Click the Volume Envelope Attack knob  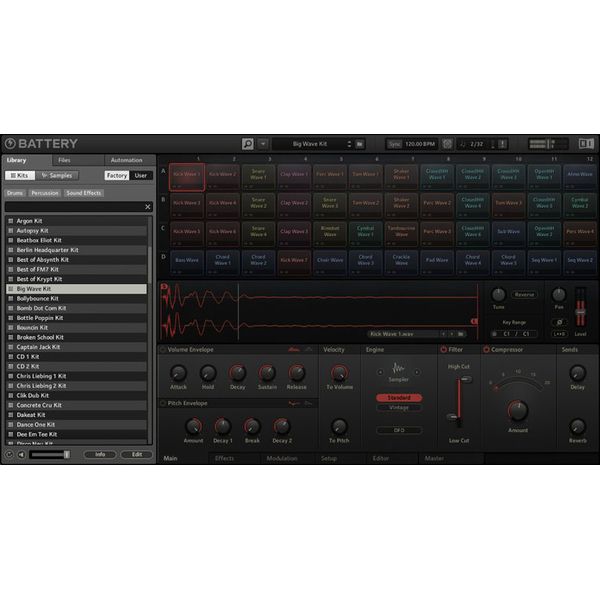[x=178, y=373]
